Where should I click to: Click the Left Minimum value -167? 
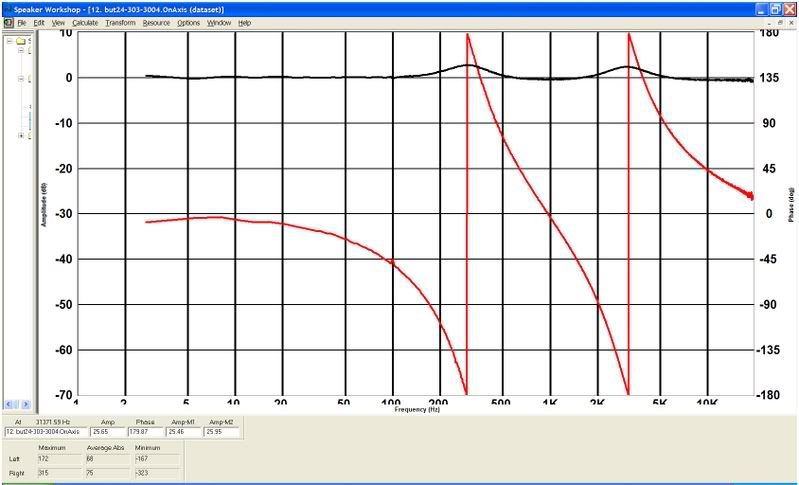point(157,460)
